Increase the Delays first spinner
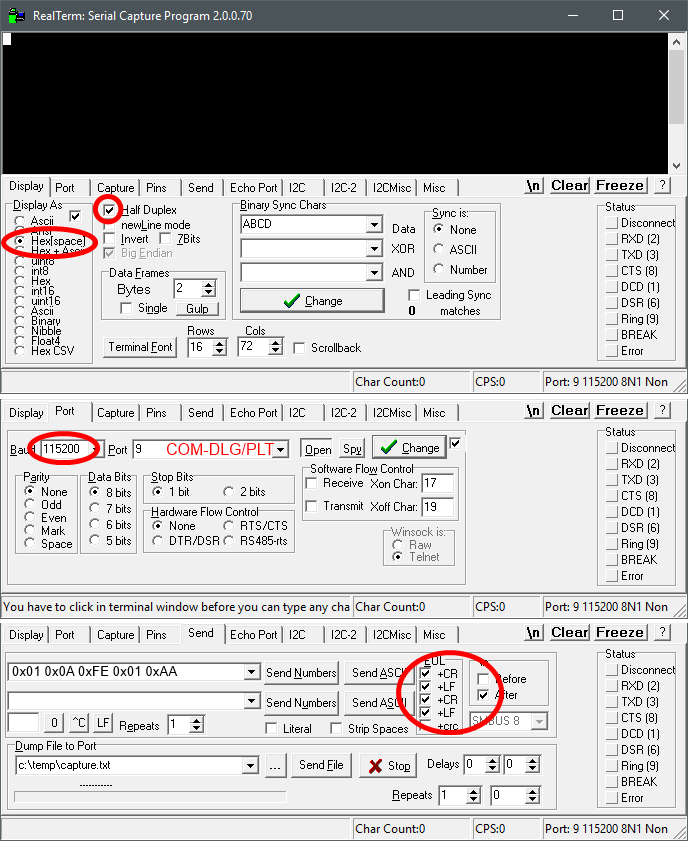The image size is (688, 842). 492,760
